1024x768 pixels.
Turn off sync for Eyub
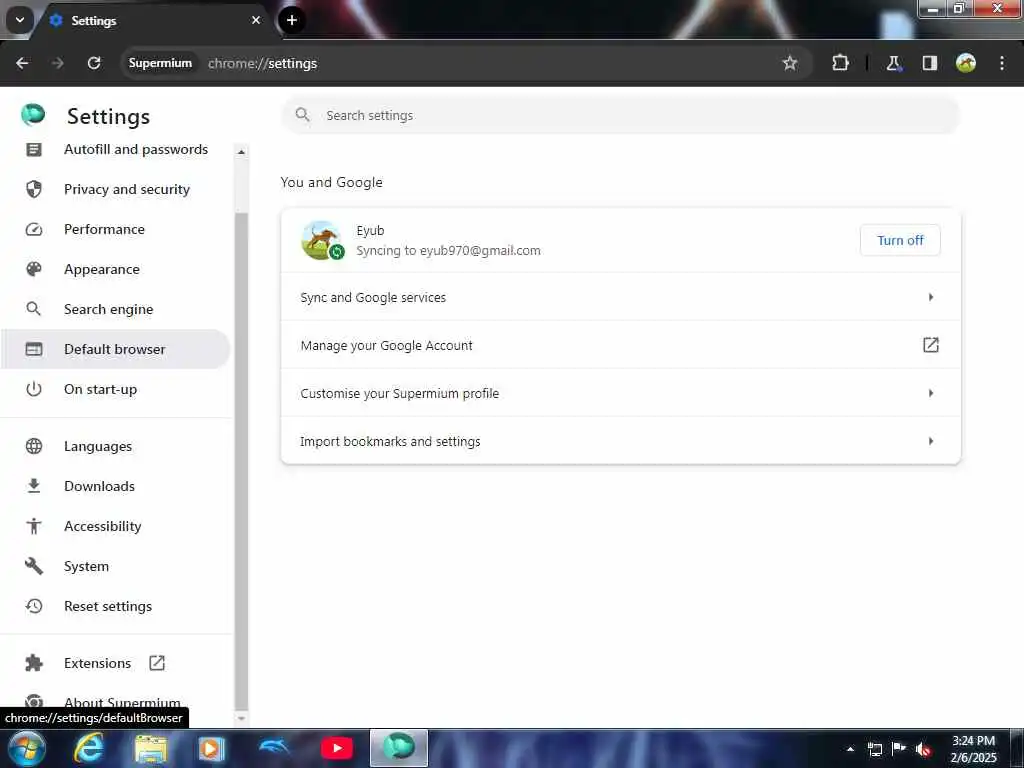pos(900,240)
